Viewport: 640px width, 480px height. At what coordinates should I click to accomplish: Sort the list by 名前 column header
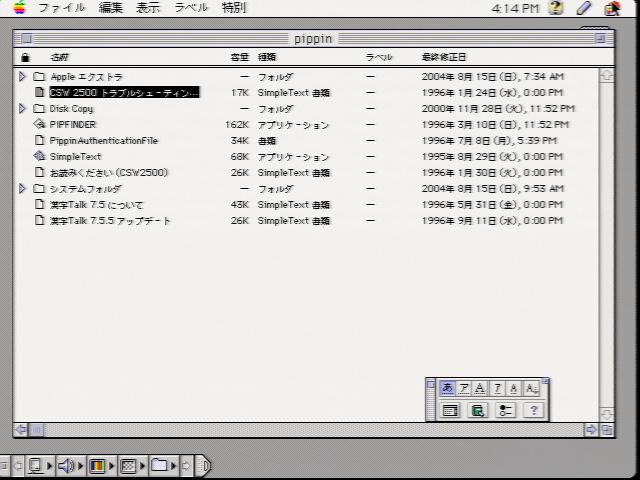point(59,57)
